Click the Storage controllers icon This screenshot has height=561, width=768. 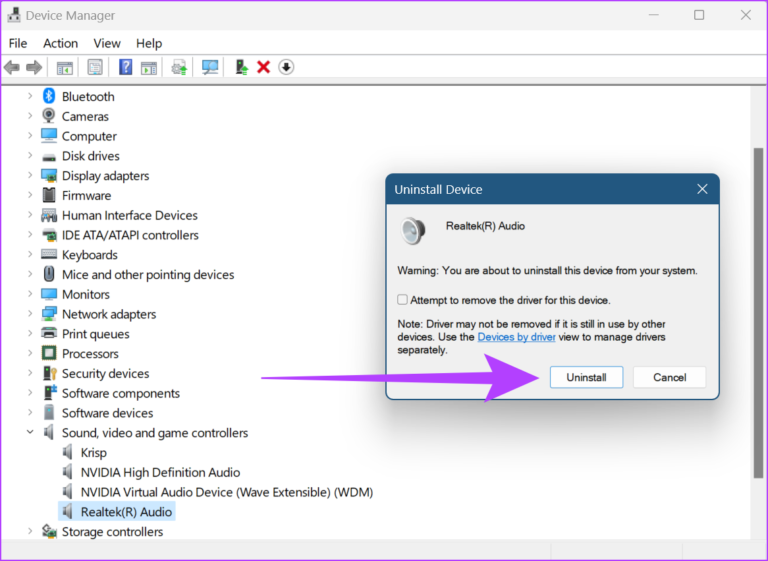click(x=48, y=531)
